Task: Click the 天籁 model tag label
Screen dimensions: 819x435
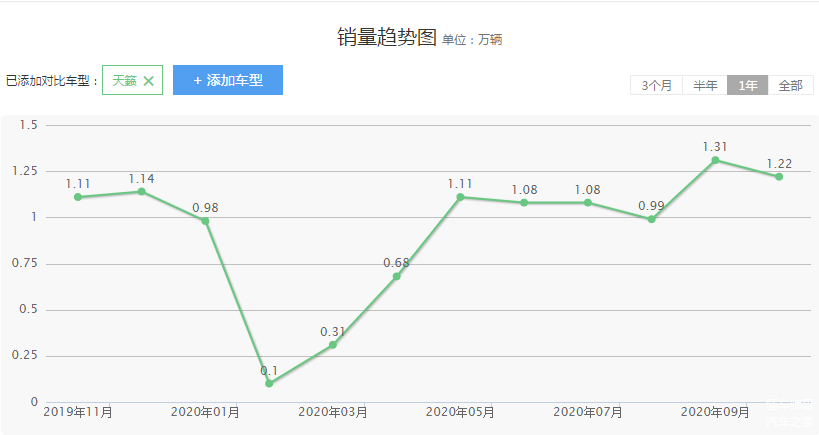Action: coord(124,81)
